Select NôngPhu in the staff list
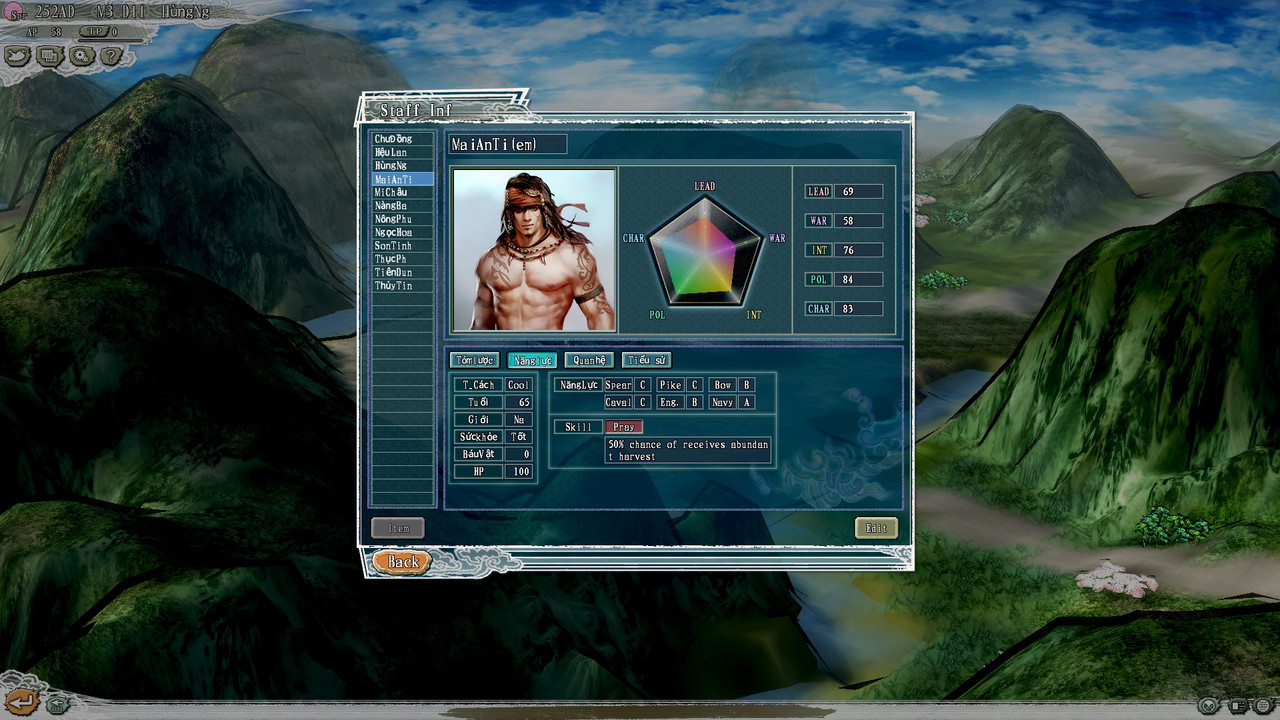1280x720 pixels. (402, 219)
